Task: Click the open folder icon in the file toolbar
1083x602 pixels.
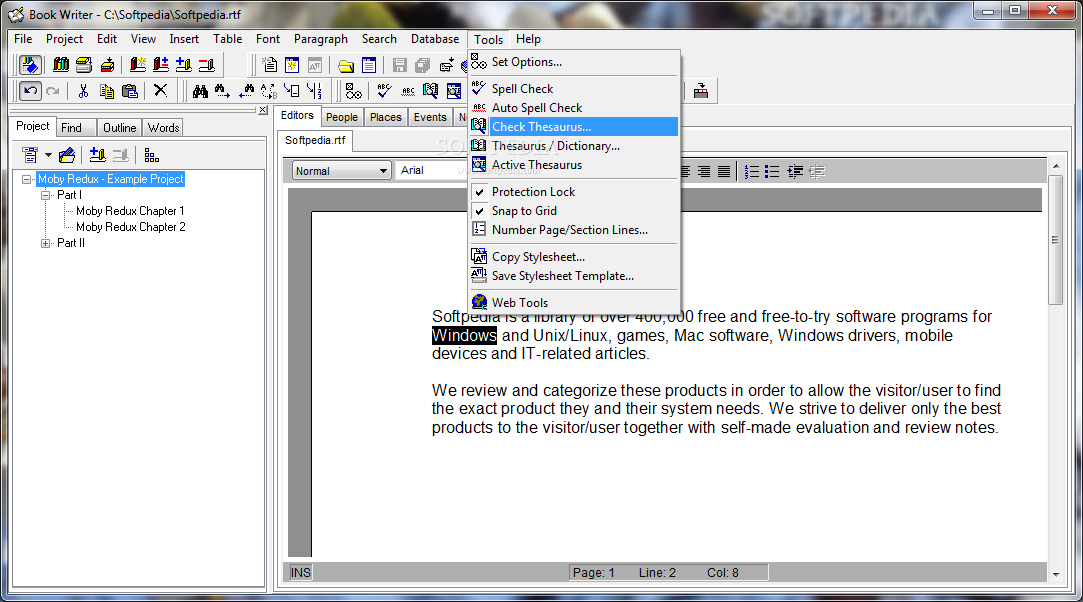Action: tap(346, 65)
